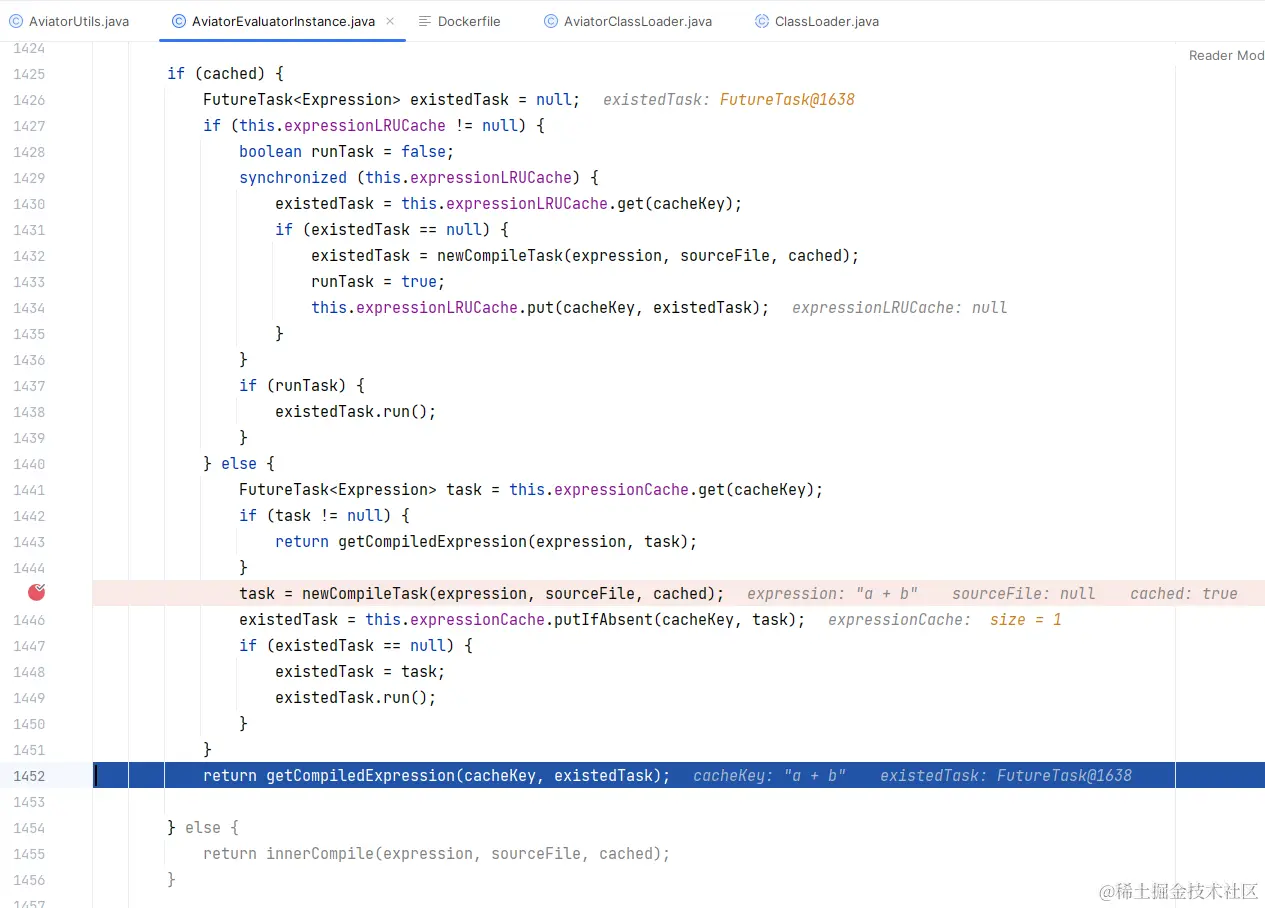Image resolution: width=1265 pixels, height=908 pixels.
Task: Click the putIfAbsent(cacheKey, task) line
Action: pyautogui.click(x=522, y=620)
